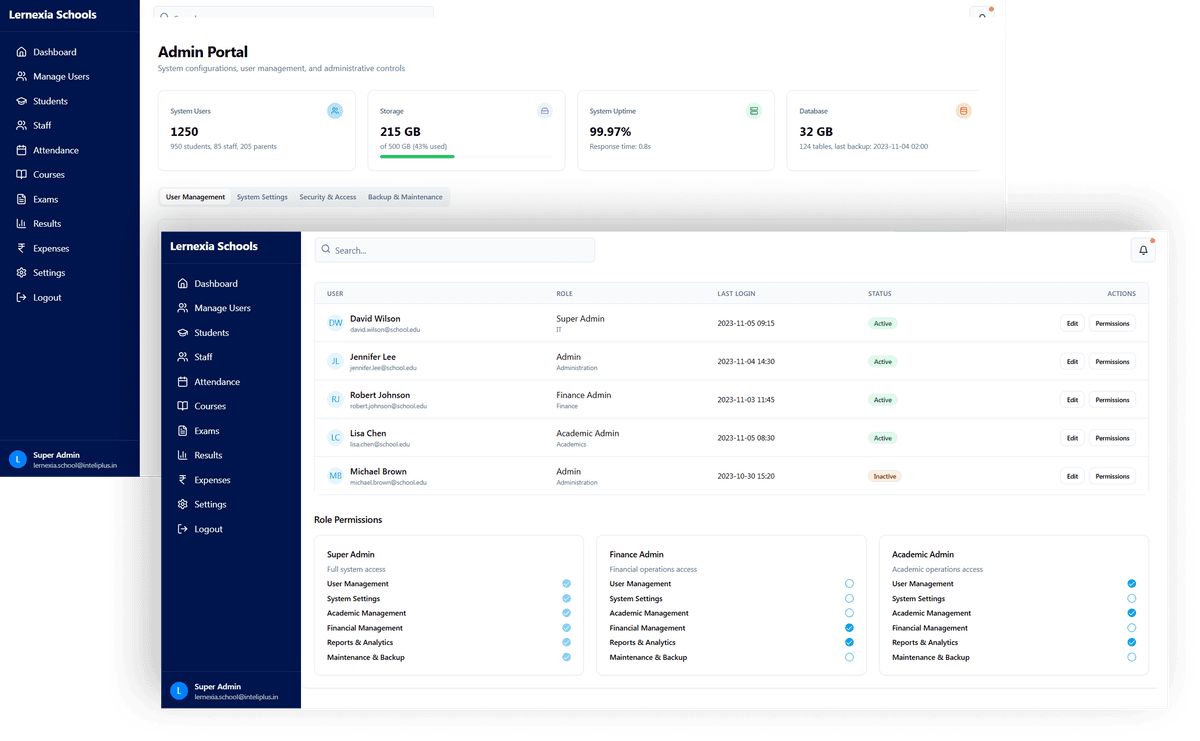The width and height of the screenshot is (1200, 741).
Task: Switch to the Security & Access tab
Action: point(328,197)
